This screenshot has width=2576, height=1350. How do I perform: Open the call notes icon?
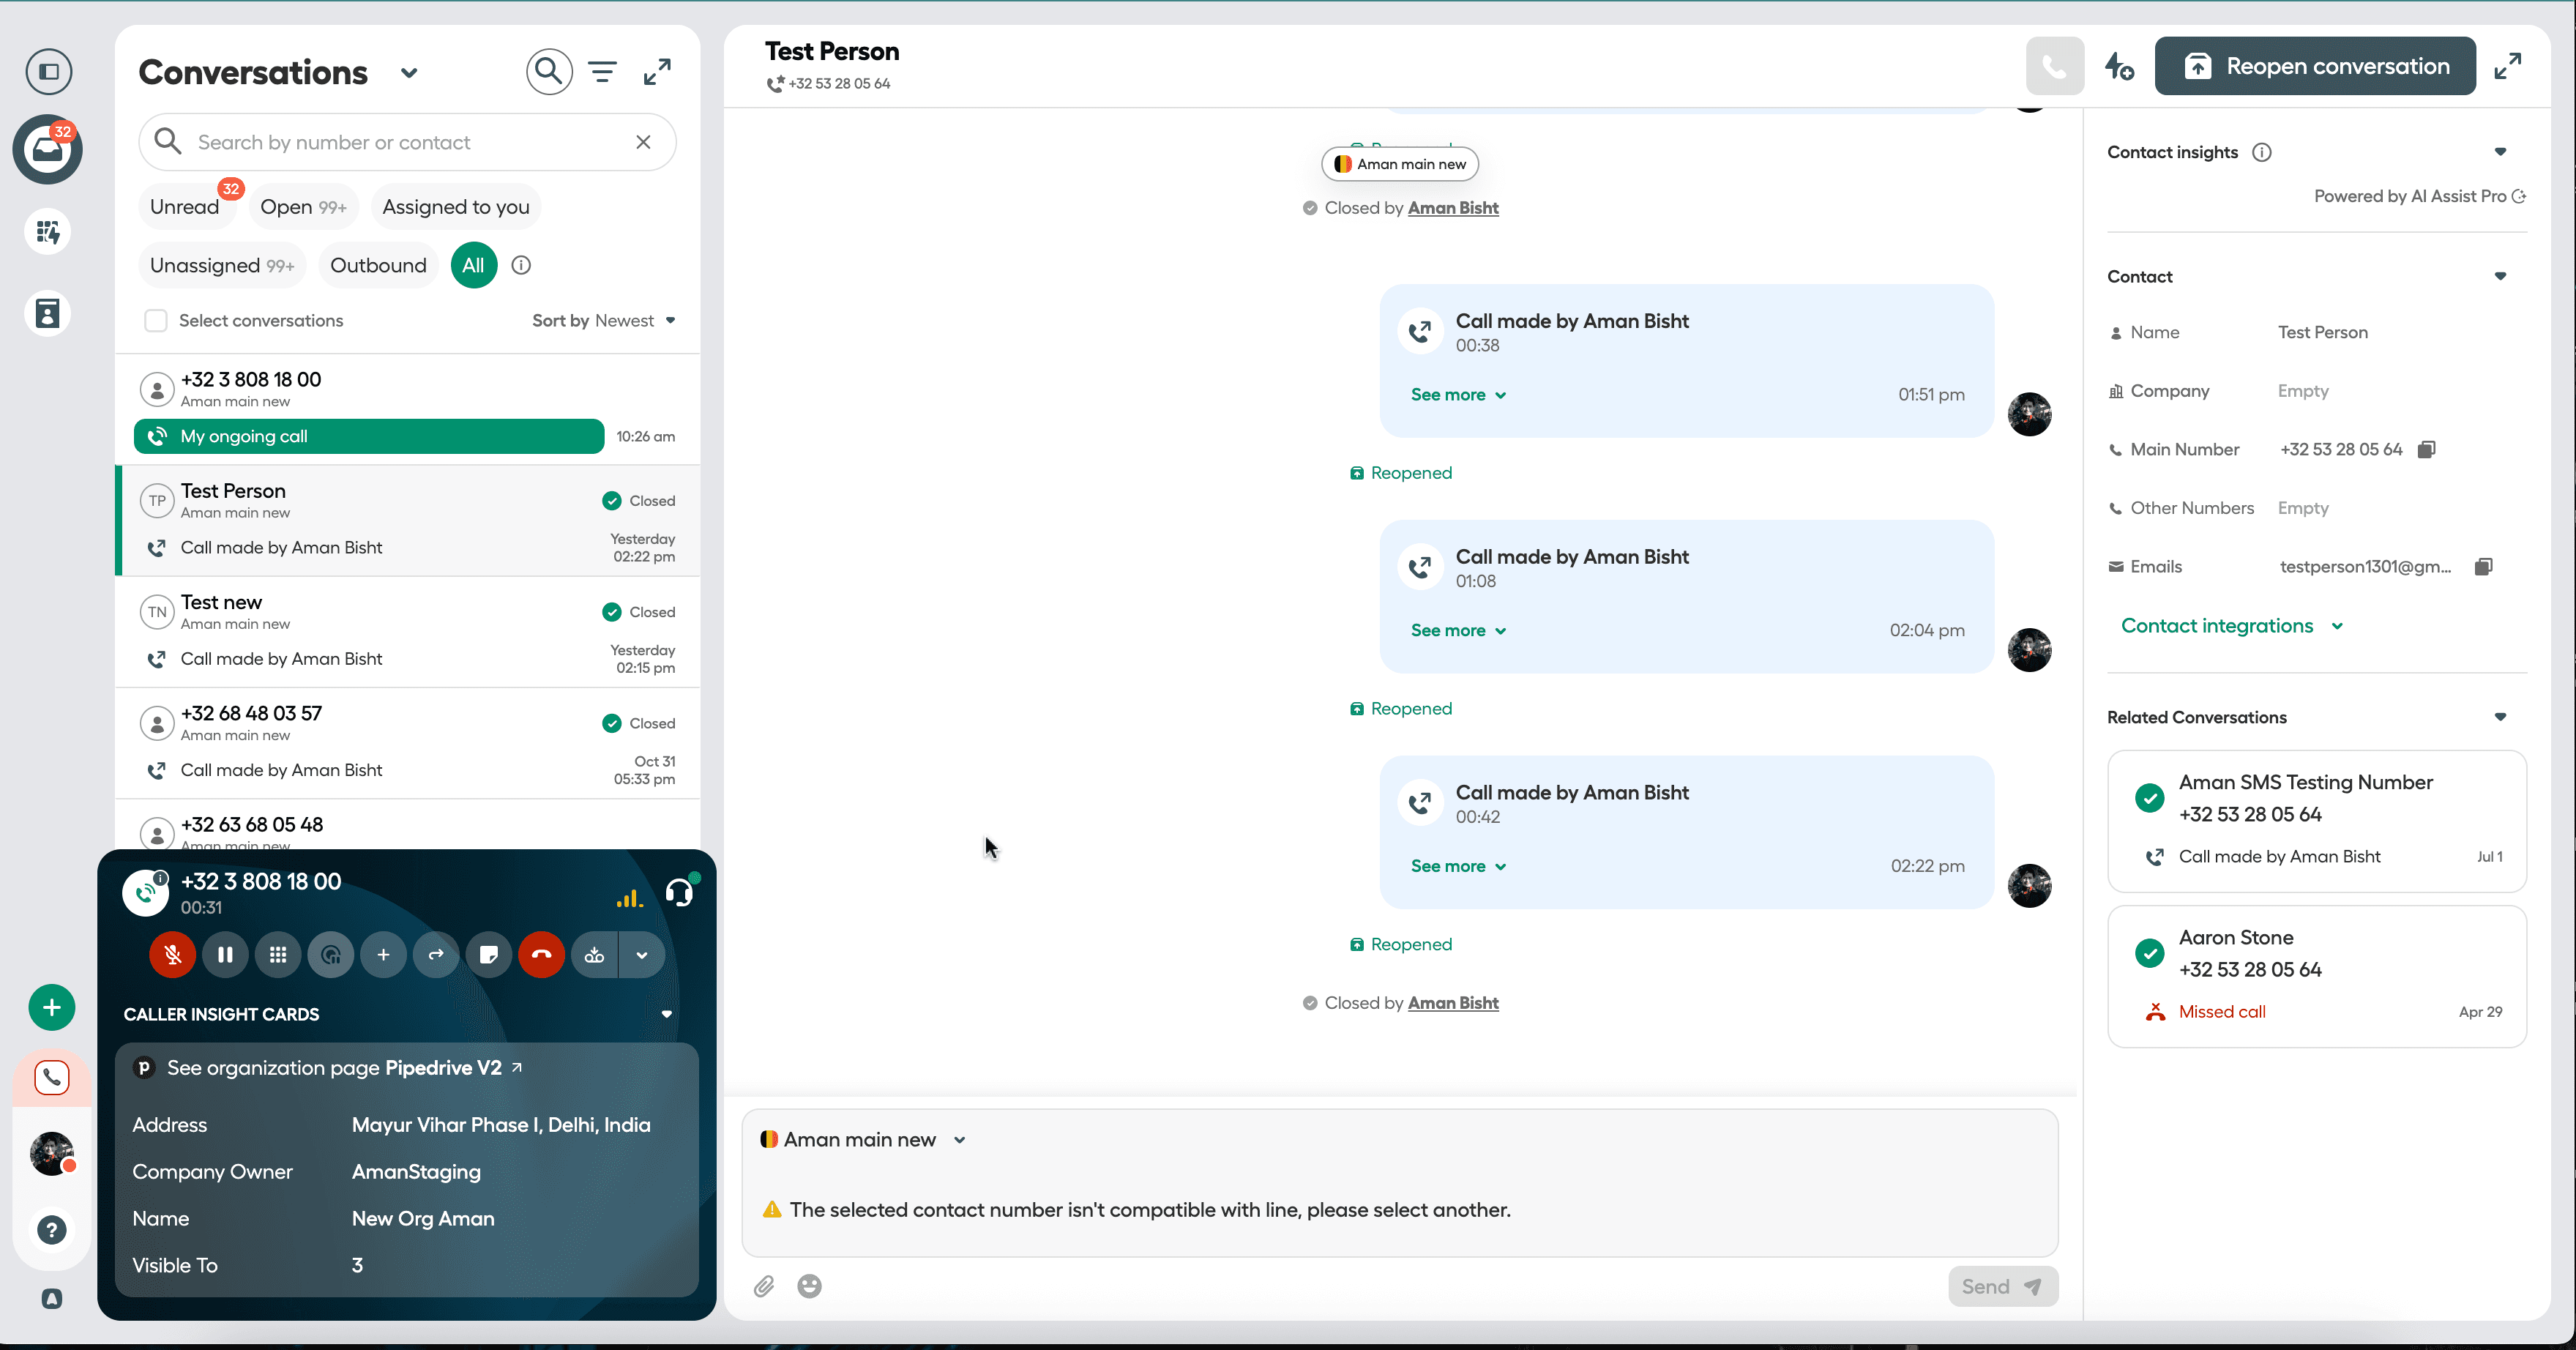coord(489,955)
